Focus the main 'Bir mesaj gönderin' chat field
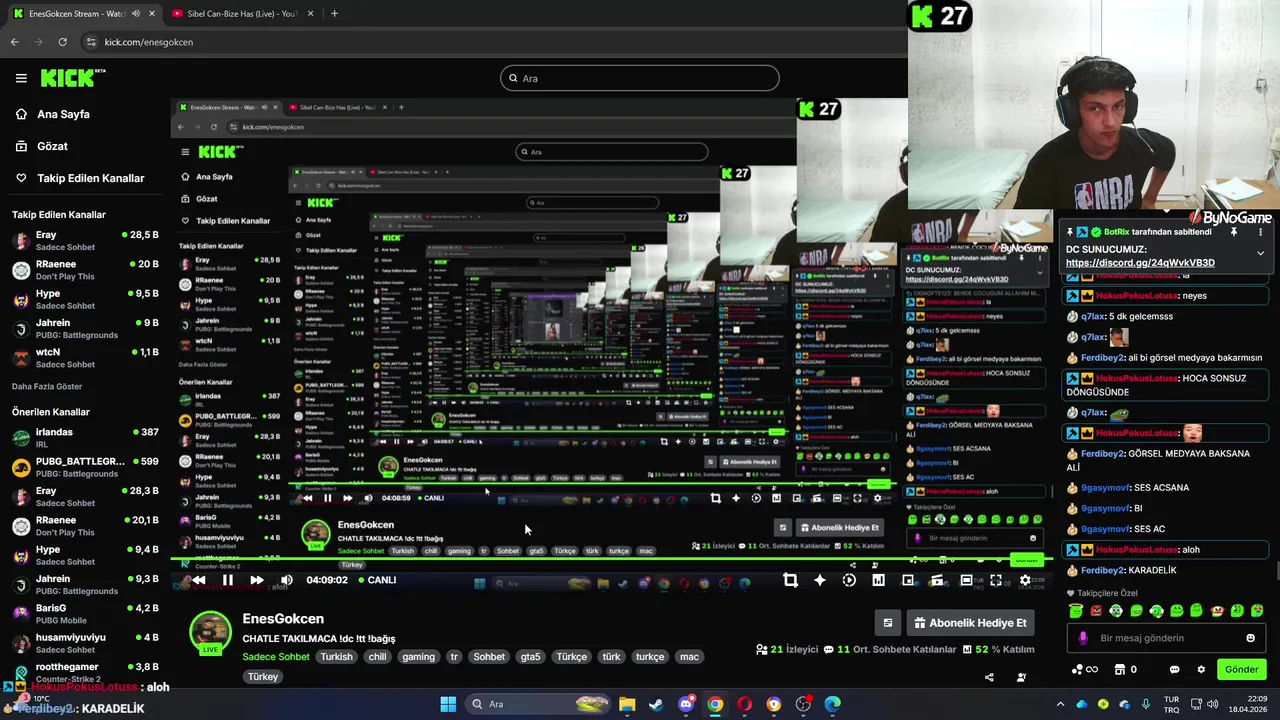The width and height of the screenshot is (1280, 720). [x=1165, y=638]
